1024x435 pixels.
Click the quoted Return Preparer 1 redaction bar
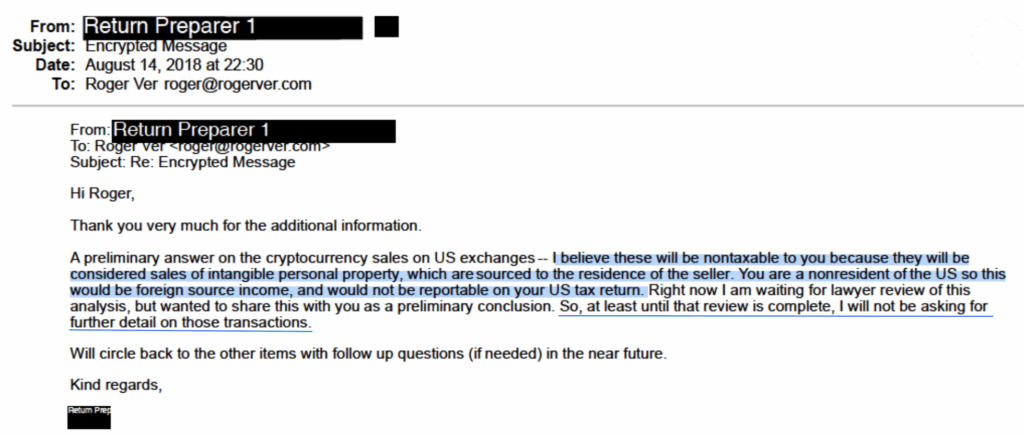click(x=254, y=131)
